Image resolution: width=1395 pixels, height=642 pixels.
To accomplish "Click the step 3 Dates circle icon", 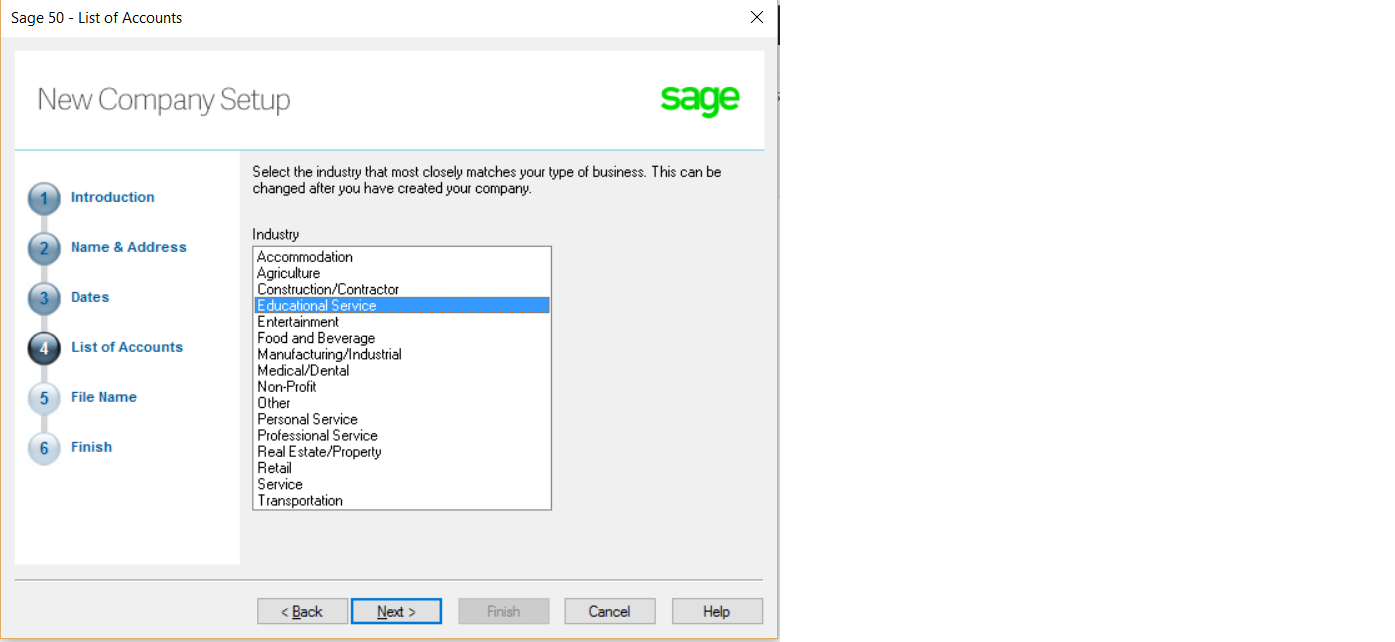I will click(44, 299).
